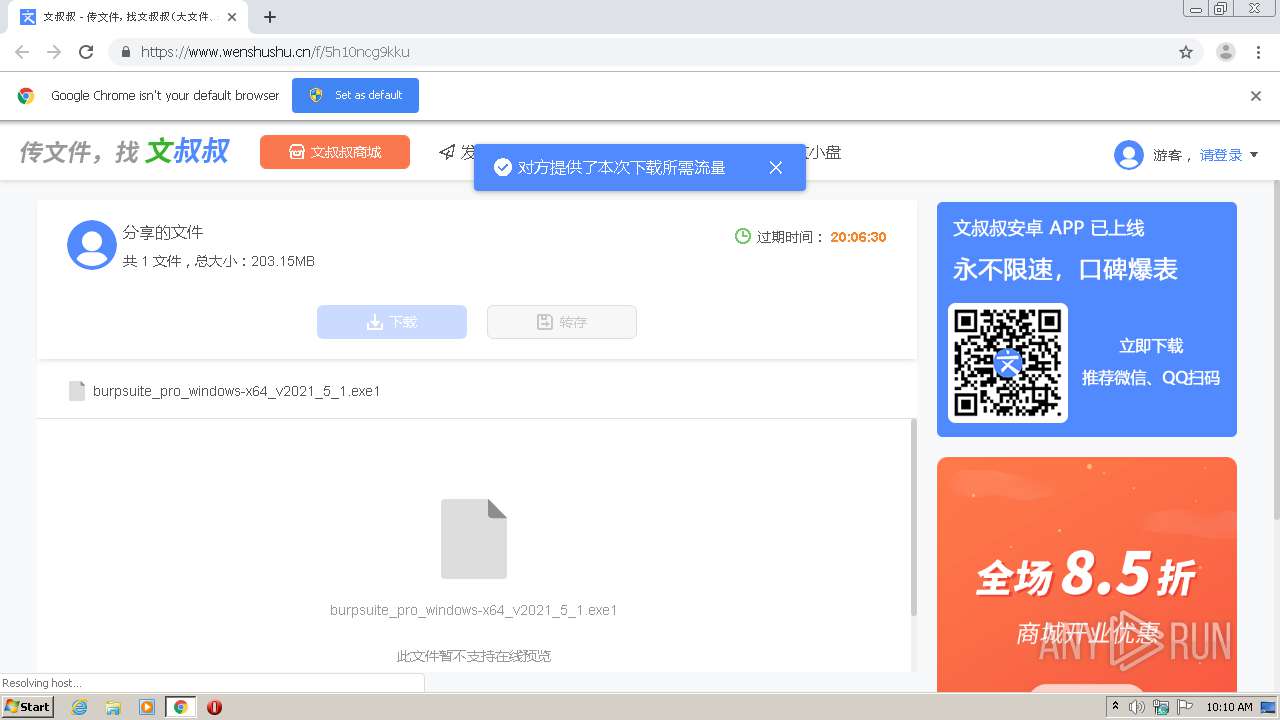
Task: Click the Chrome back navigation arrow
Action: (x=22, y=52)
